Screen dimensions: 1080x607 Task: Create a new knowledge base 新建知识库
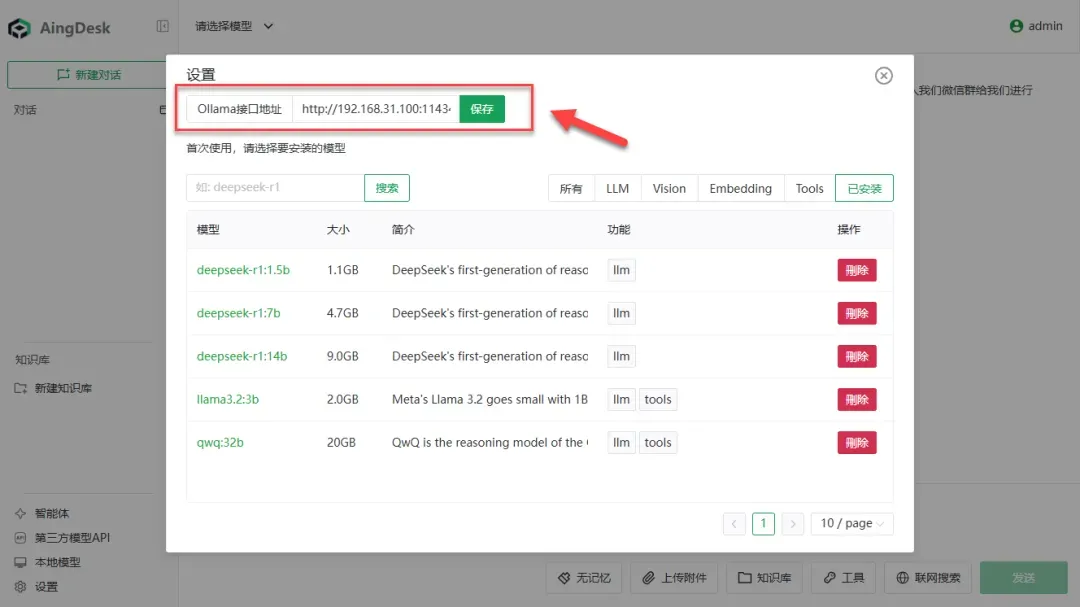tap(53, 388)
